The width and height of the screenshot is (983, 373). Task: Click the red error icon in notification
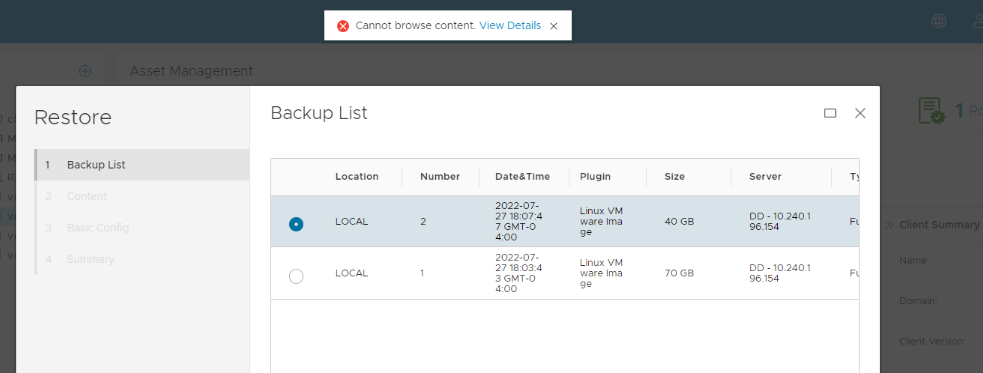click(343, 26)
